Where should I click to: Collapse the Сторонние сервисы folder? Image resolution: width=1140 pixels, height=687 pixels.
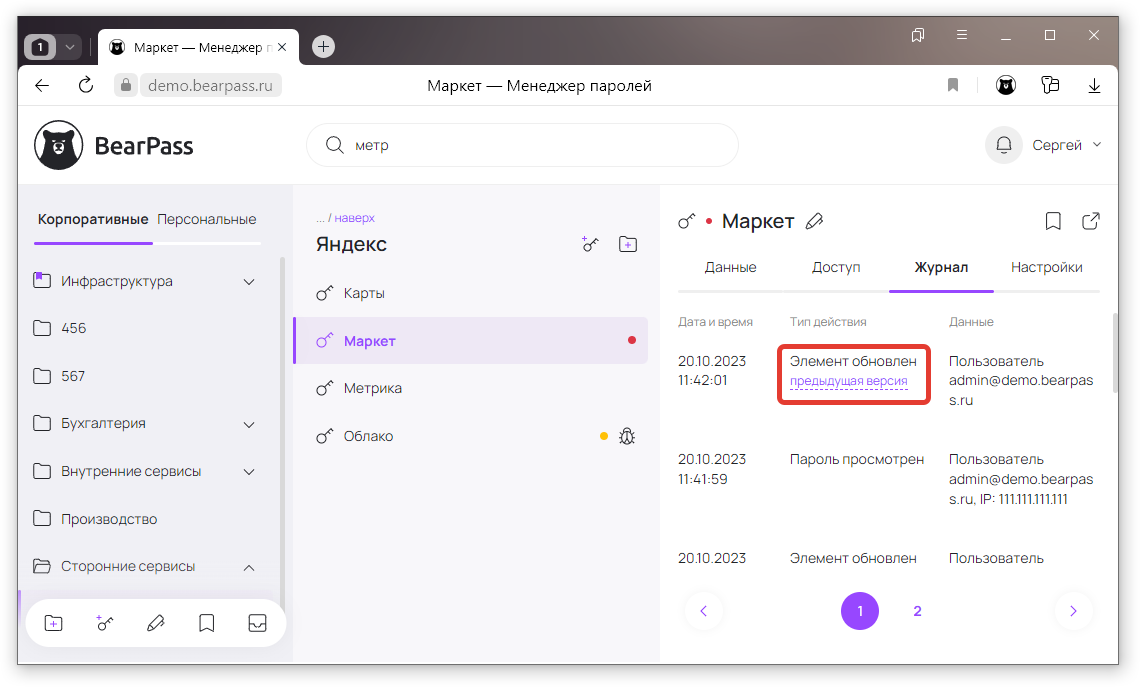coord(250,567)
